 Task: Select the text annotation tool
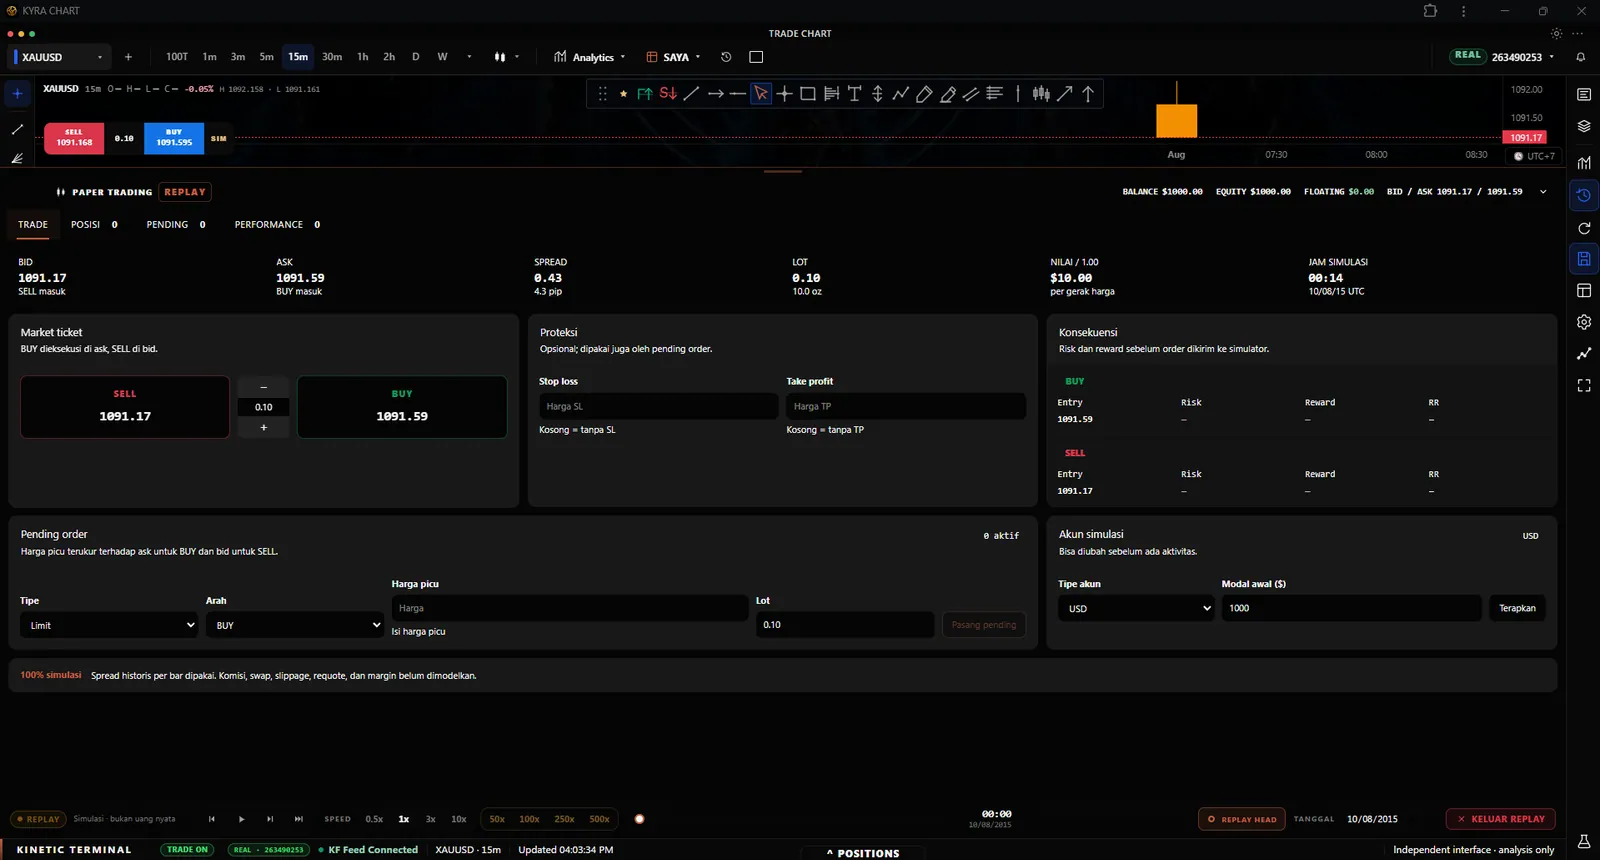tap(854, 94)
